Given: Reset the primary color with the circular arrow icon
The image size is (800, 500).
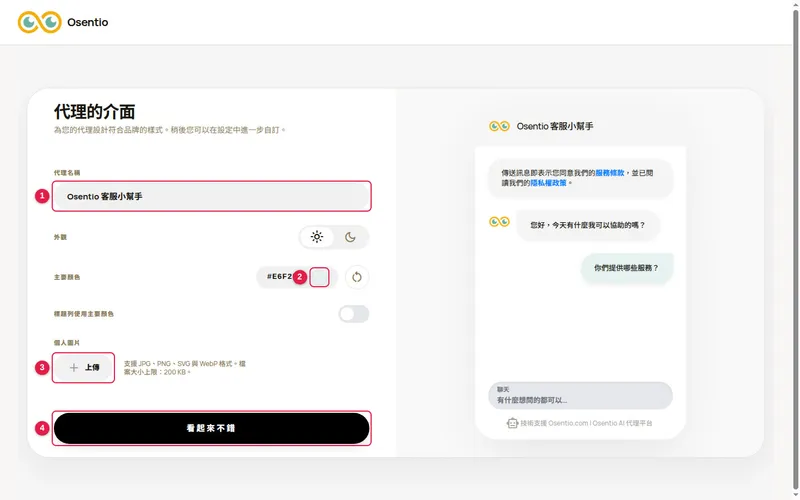Looking at the screenshot, I should pos(357,277).
